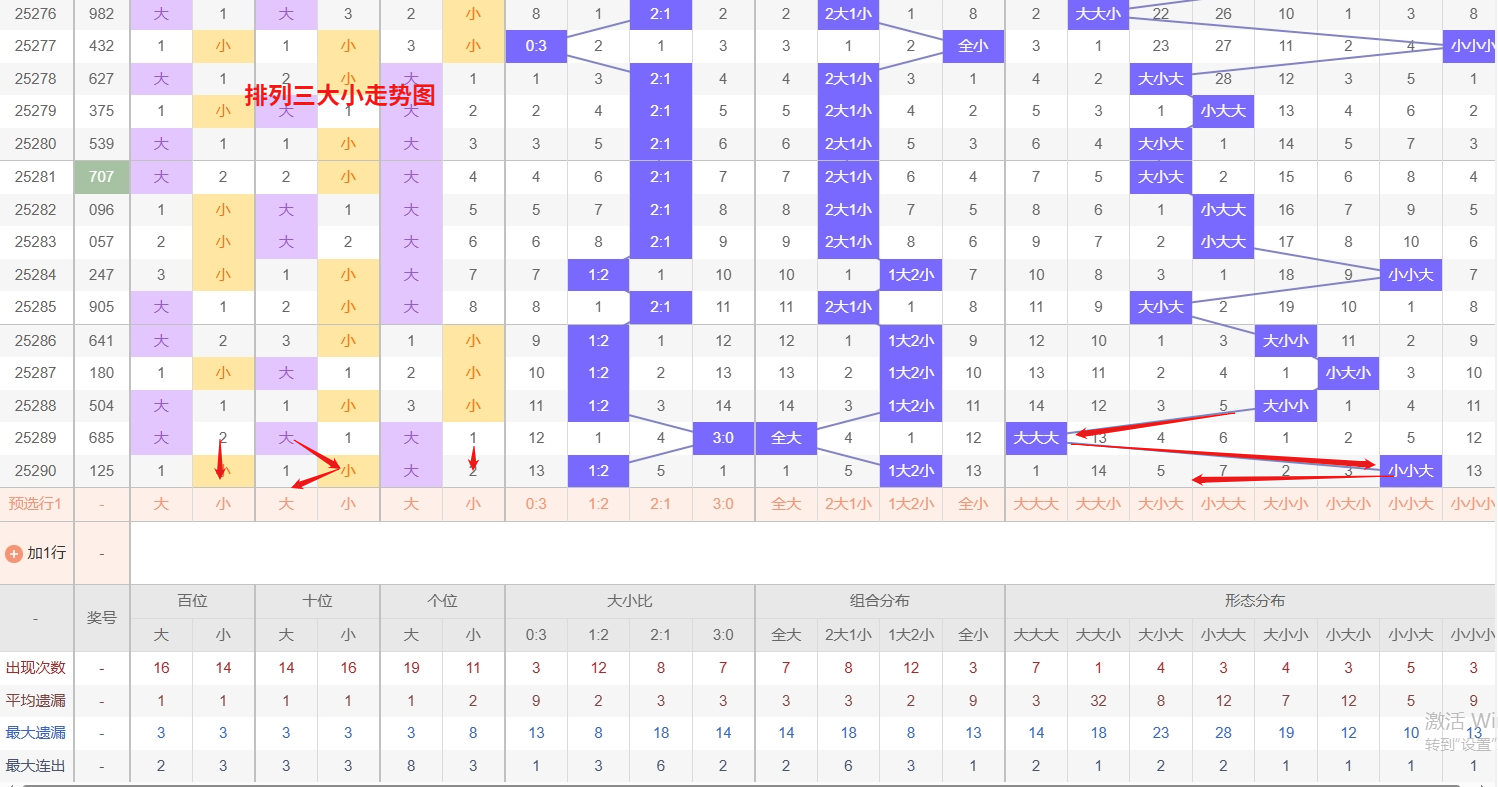1498x787 pixels.
Task: Select 百位 大 in the 预选行1 row
Action: click(x=161, y=504)
